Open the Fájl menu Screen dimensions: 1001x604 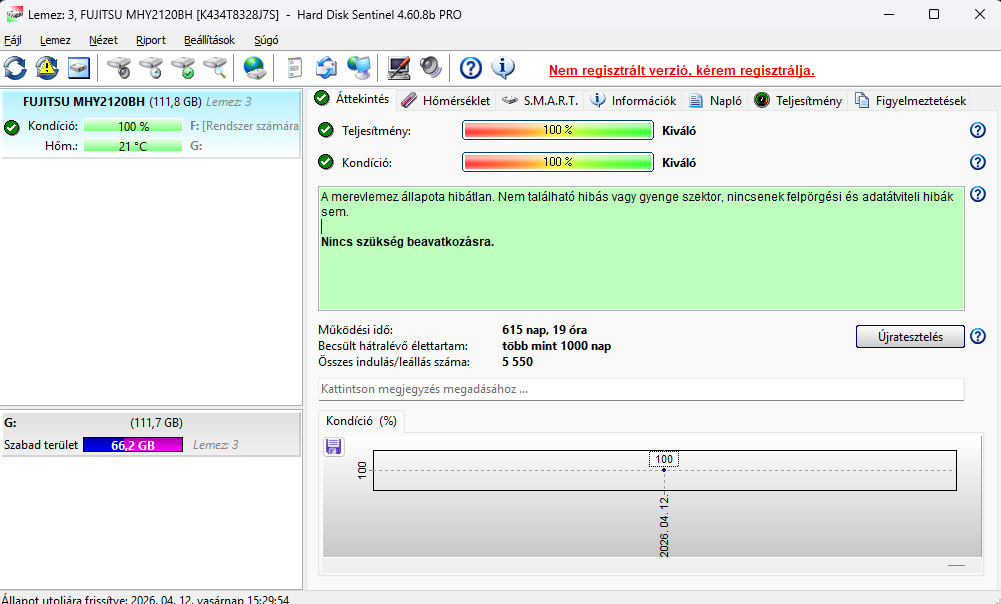coord(13,40)
